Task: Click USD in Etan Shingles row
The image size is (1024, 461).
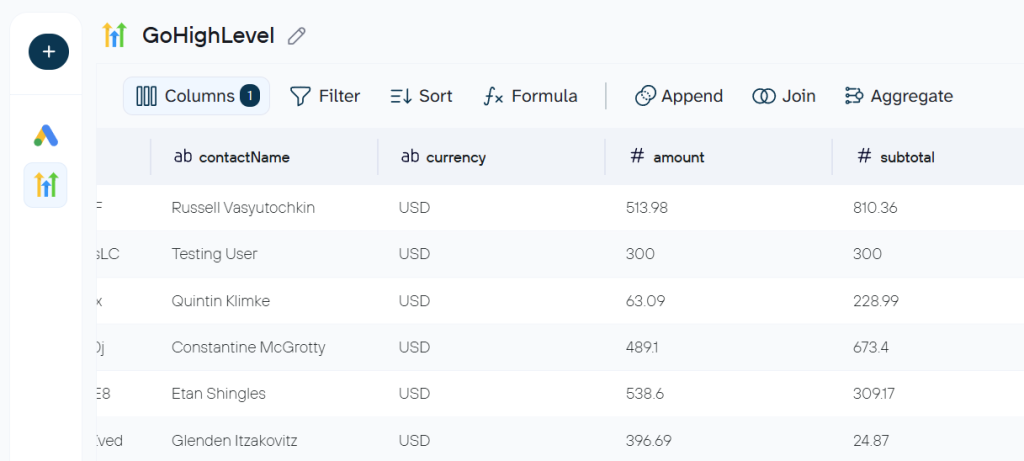Action: pyautogui.click(x=415, y=394)
